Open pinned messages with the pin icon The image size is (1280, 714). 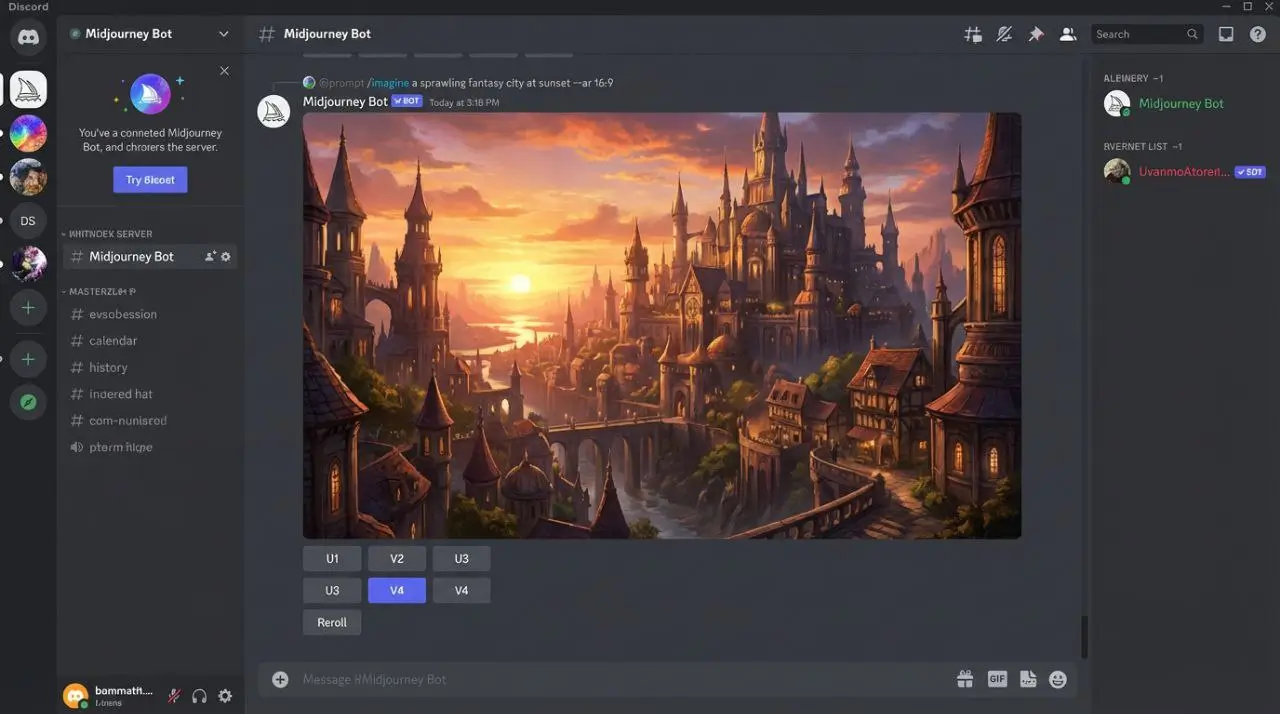(x=1036, y=34)
